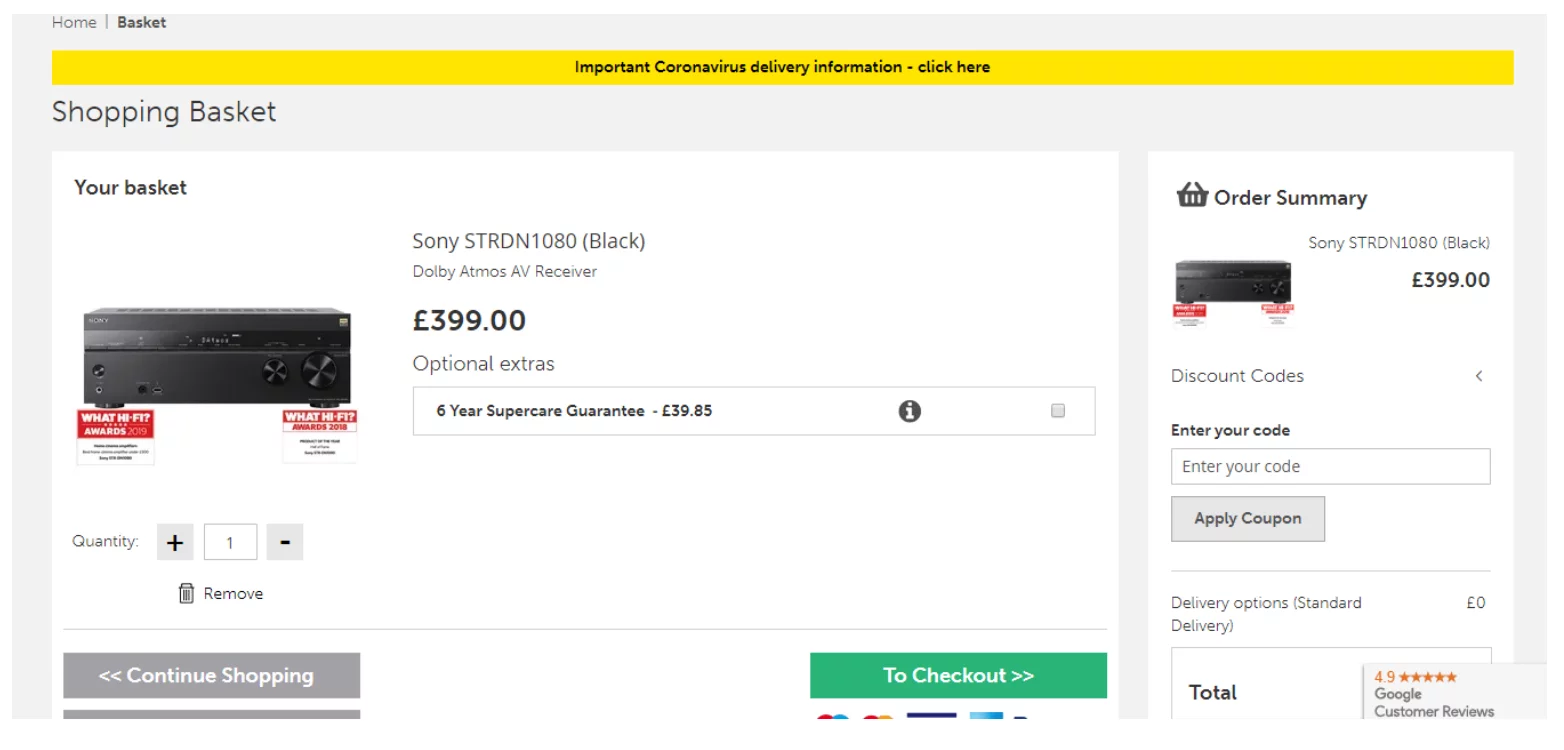Open the Coronavirus delivery information banner

point(782,67)
